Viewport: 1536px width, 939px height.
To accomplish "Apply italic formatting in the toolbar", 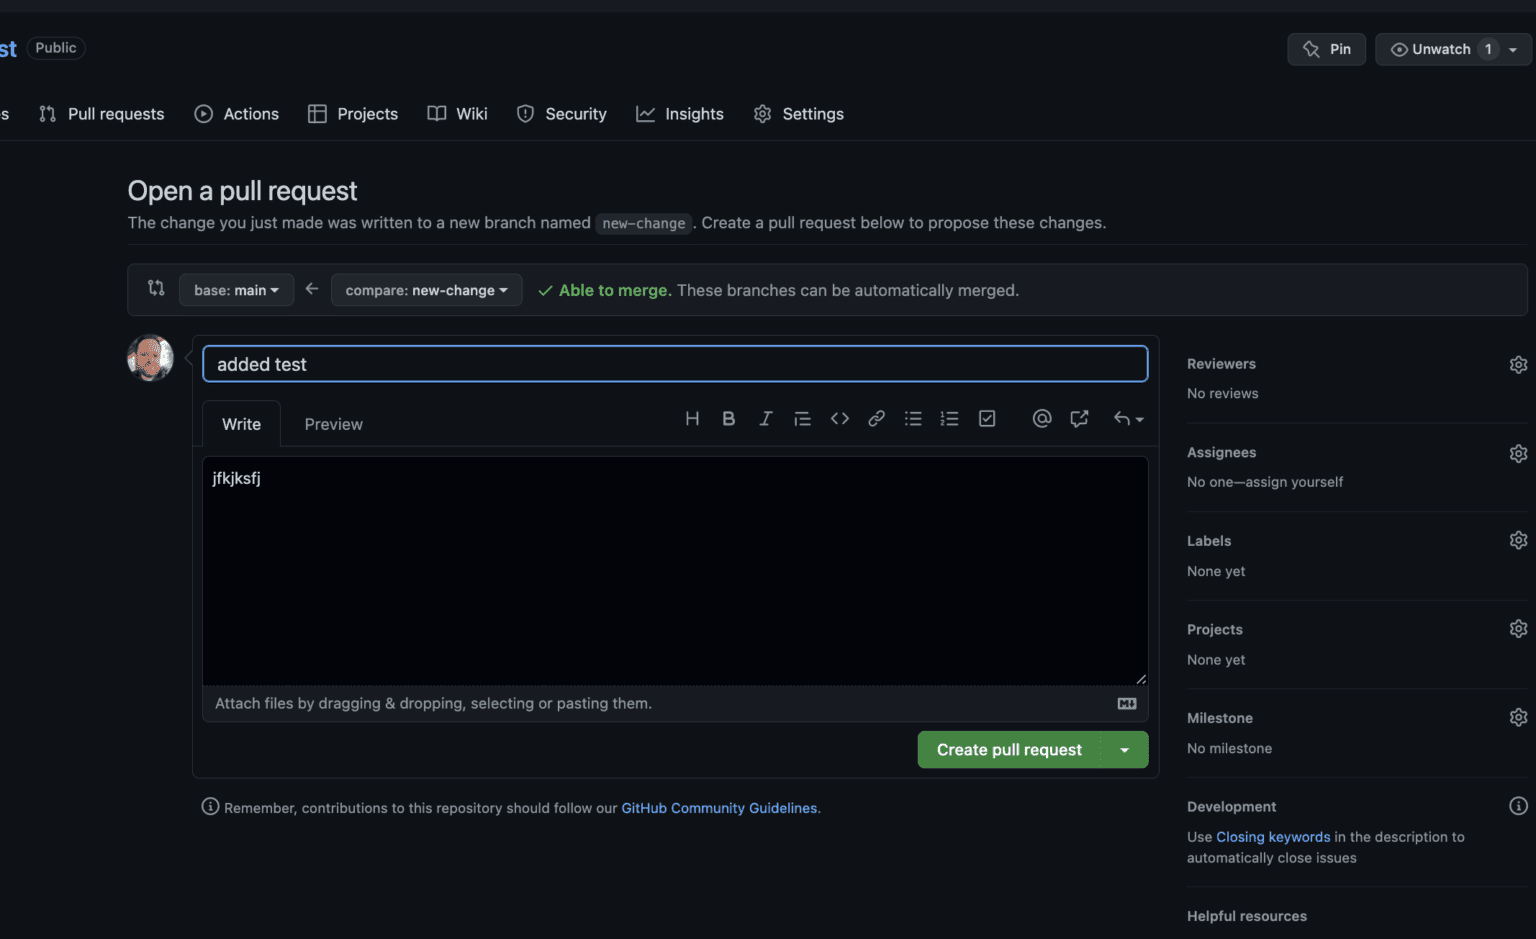I will pyautogui.click(x=765, y=418).
